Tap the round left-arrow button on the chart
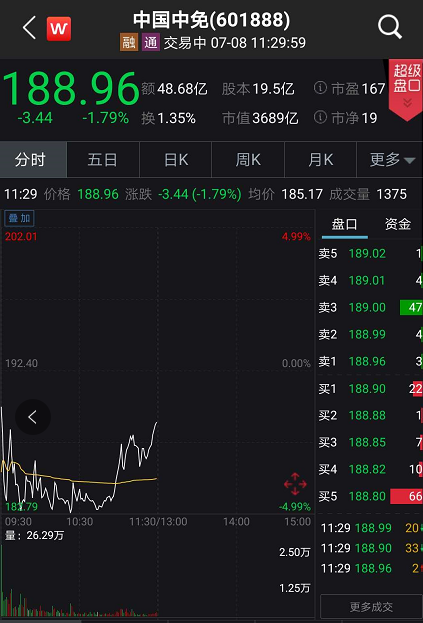 pos(33,417)
